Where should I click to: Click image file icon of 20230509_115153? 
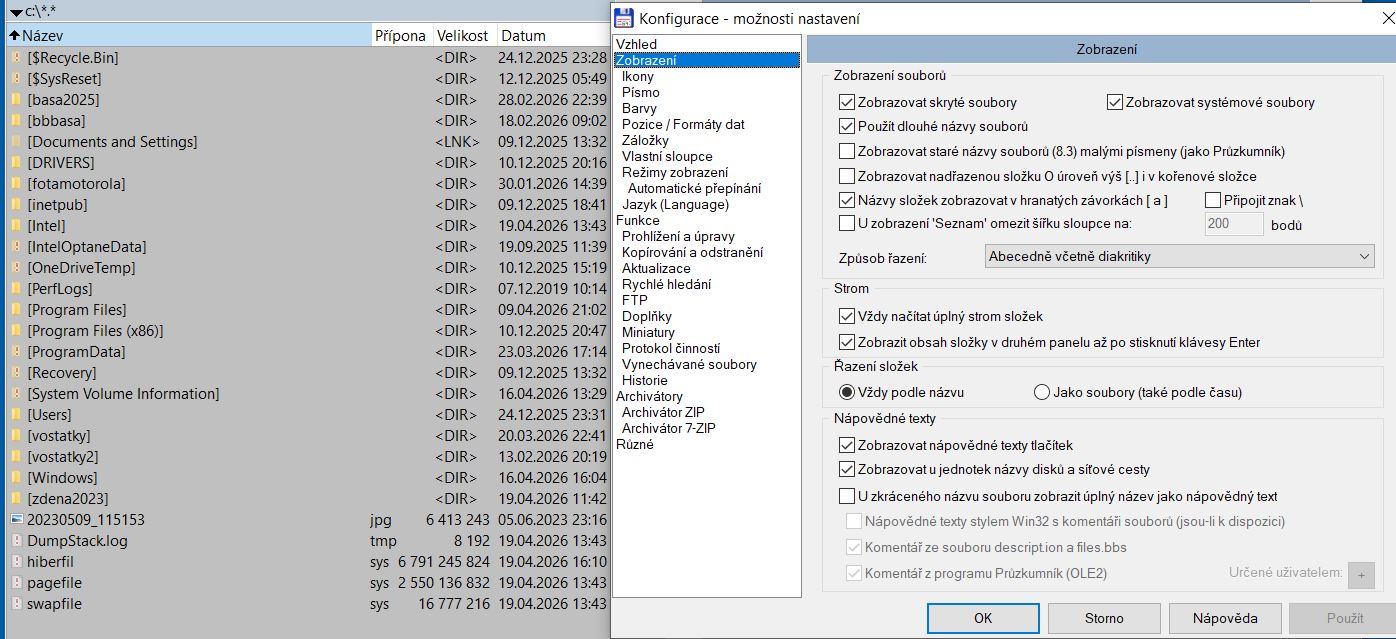(x=16, y=520)
